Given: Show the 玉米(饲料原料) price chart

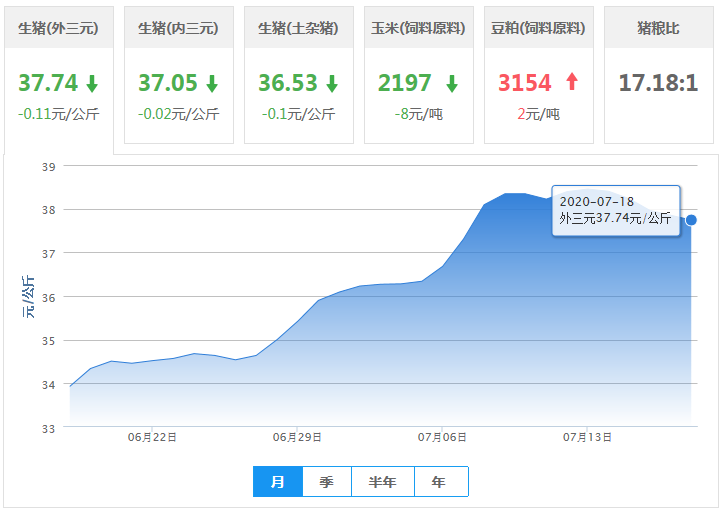Looking at the screenshot, I should pos(418,28).
